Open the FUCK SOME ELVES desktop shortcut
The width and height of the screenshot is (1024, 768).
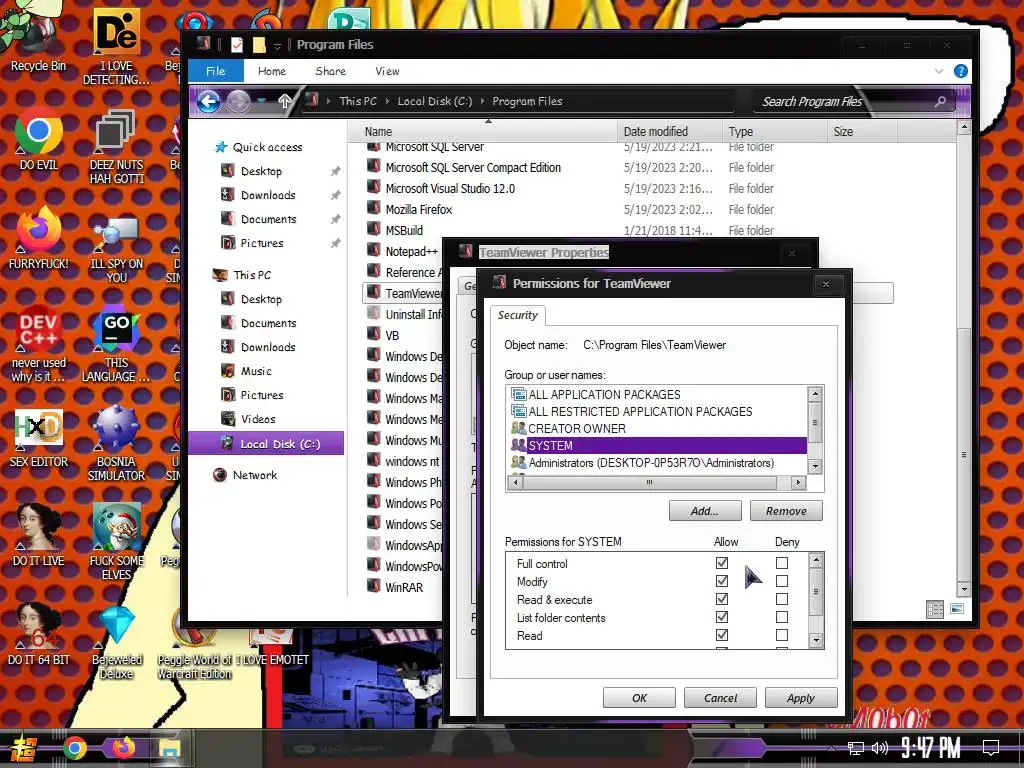point(116,542)
